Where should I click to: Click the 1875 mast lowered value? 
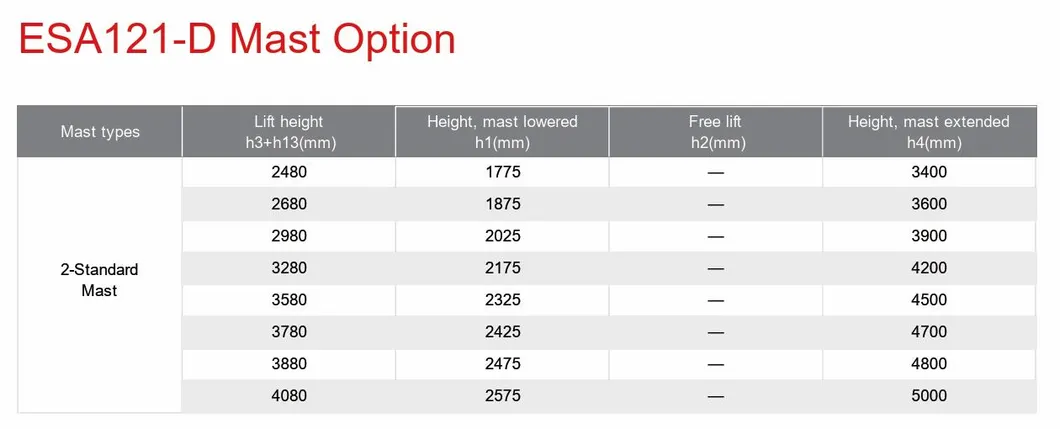pos(502,204)
